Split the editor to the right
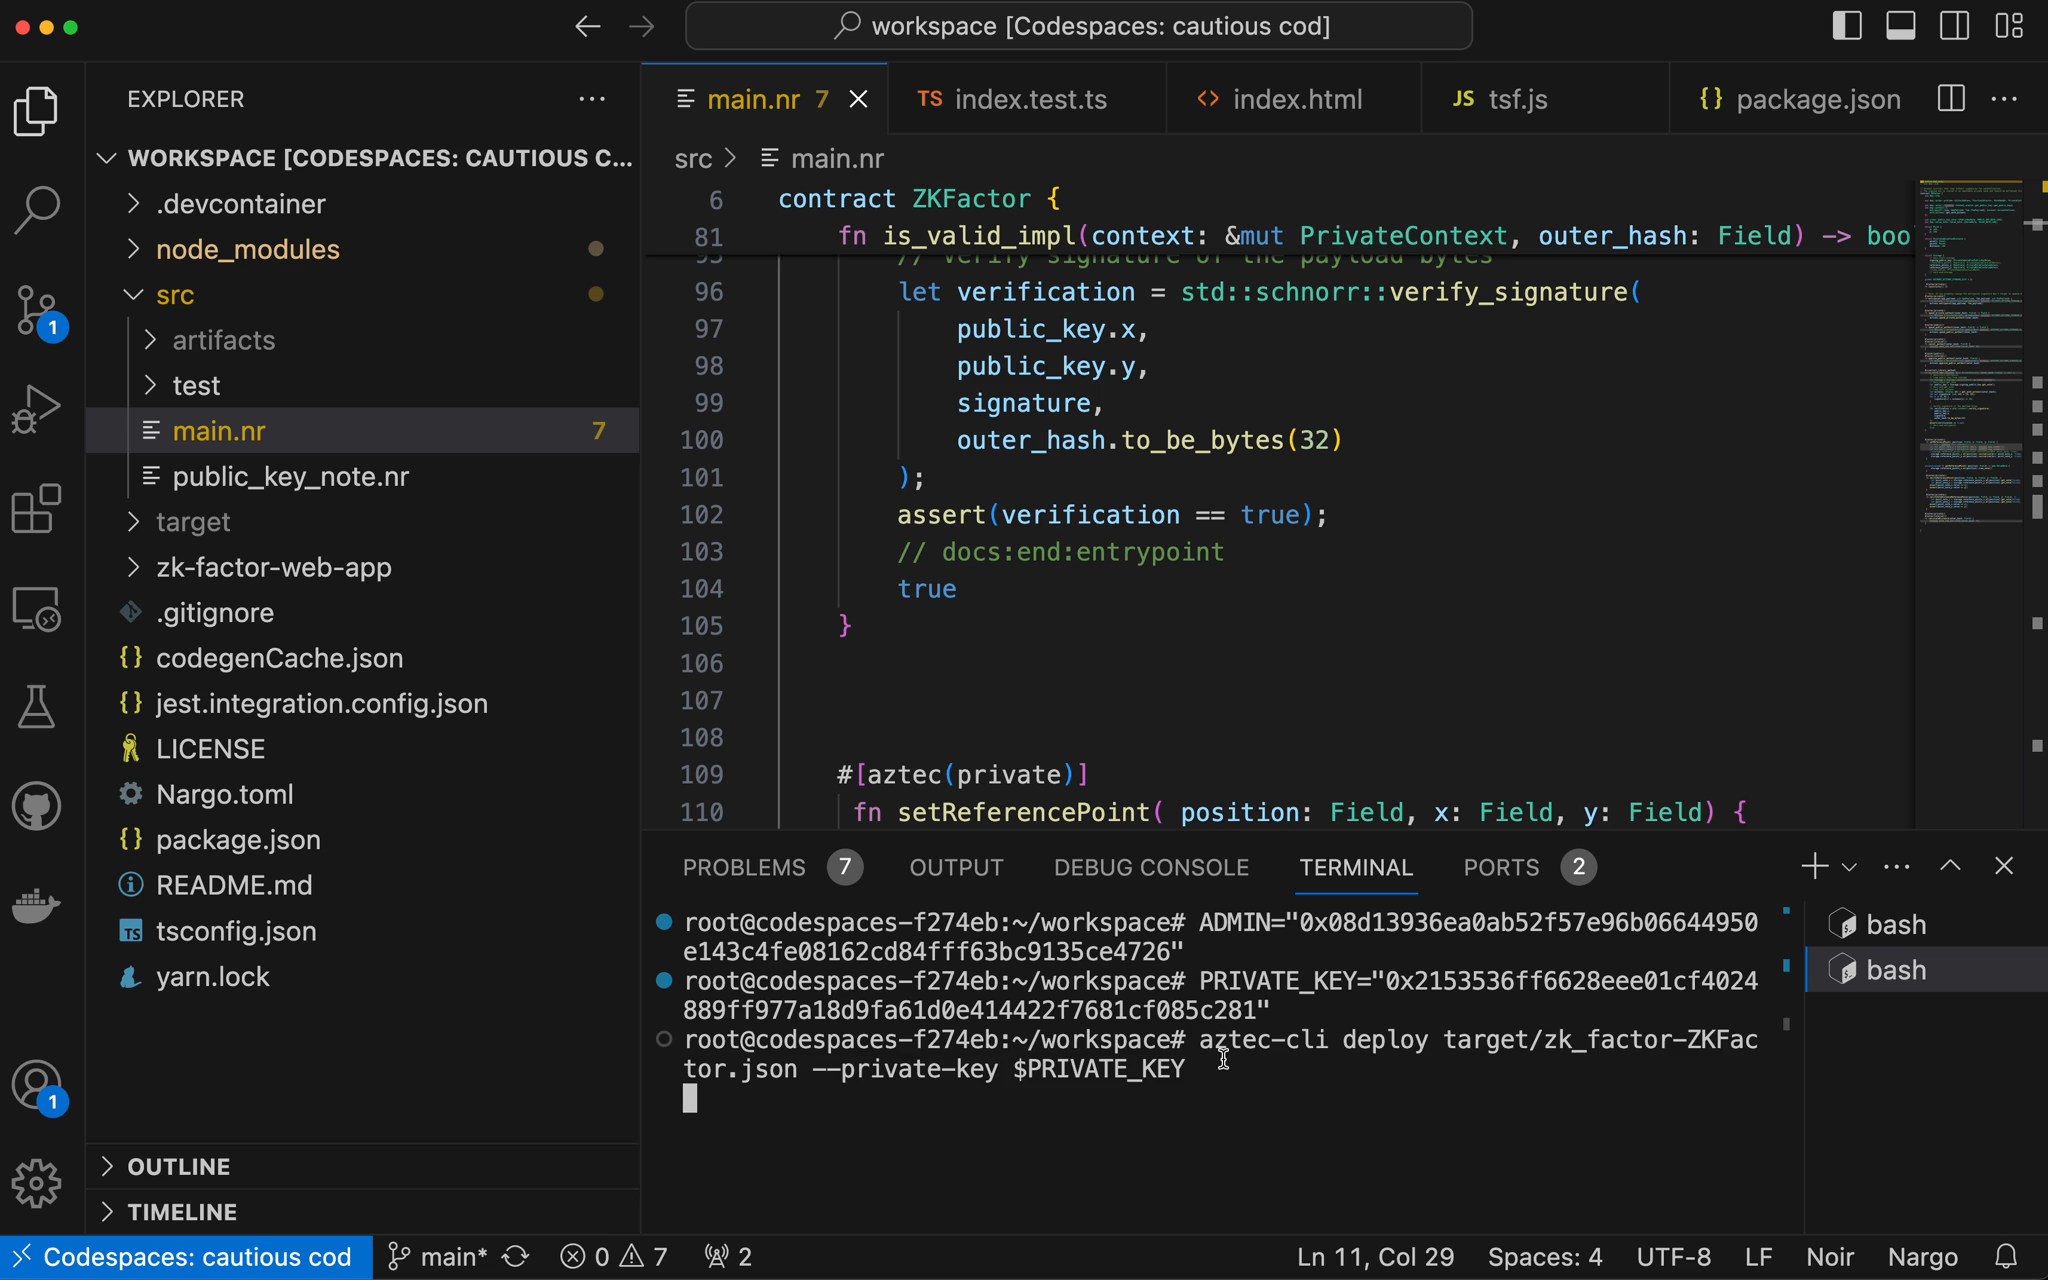The height and width of the screenshot is (1280, 2048). (1951, 99)
